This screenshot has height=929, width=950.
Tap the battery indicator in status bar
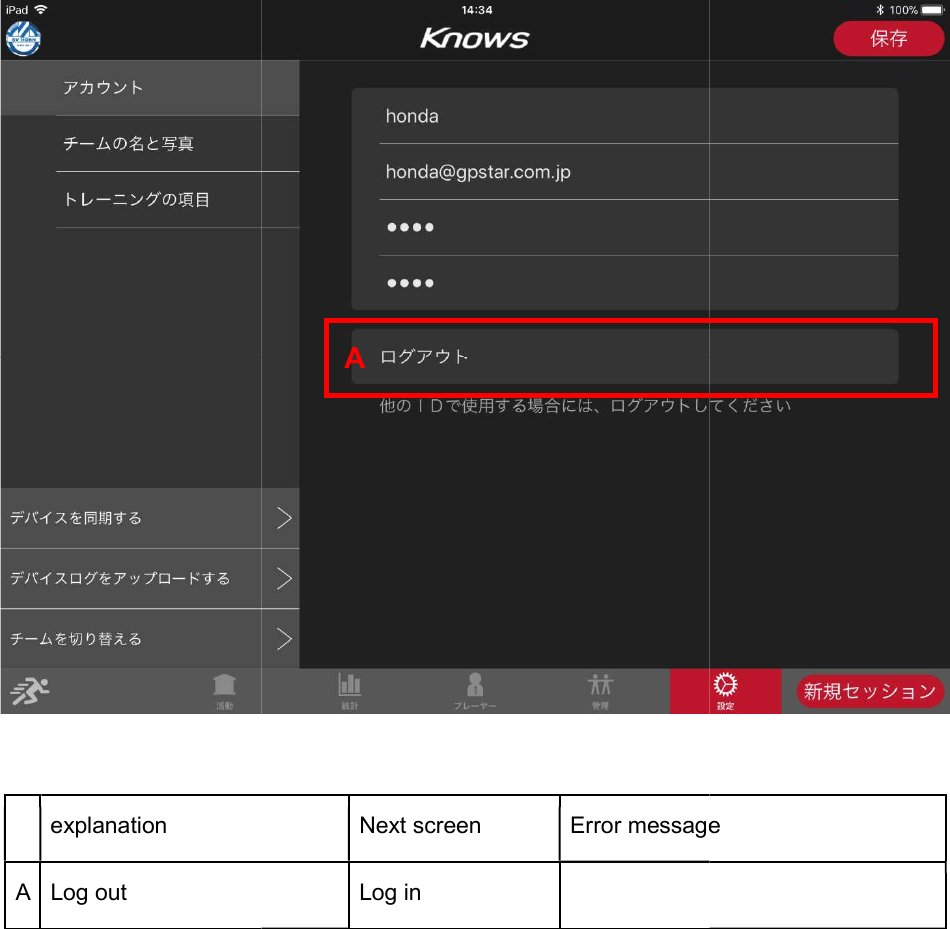932,10
